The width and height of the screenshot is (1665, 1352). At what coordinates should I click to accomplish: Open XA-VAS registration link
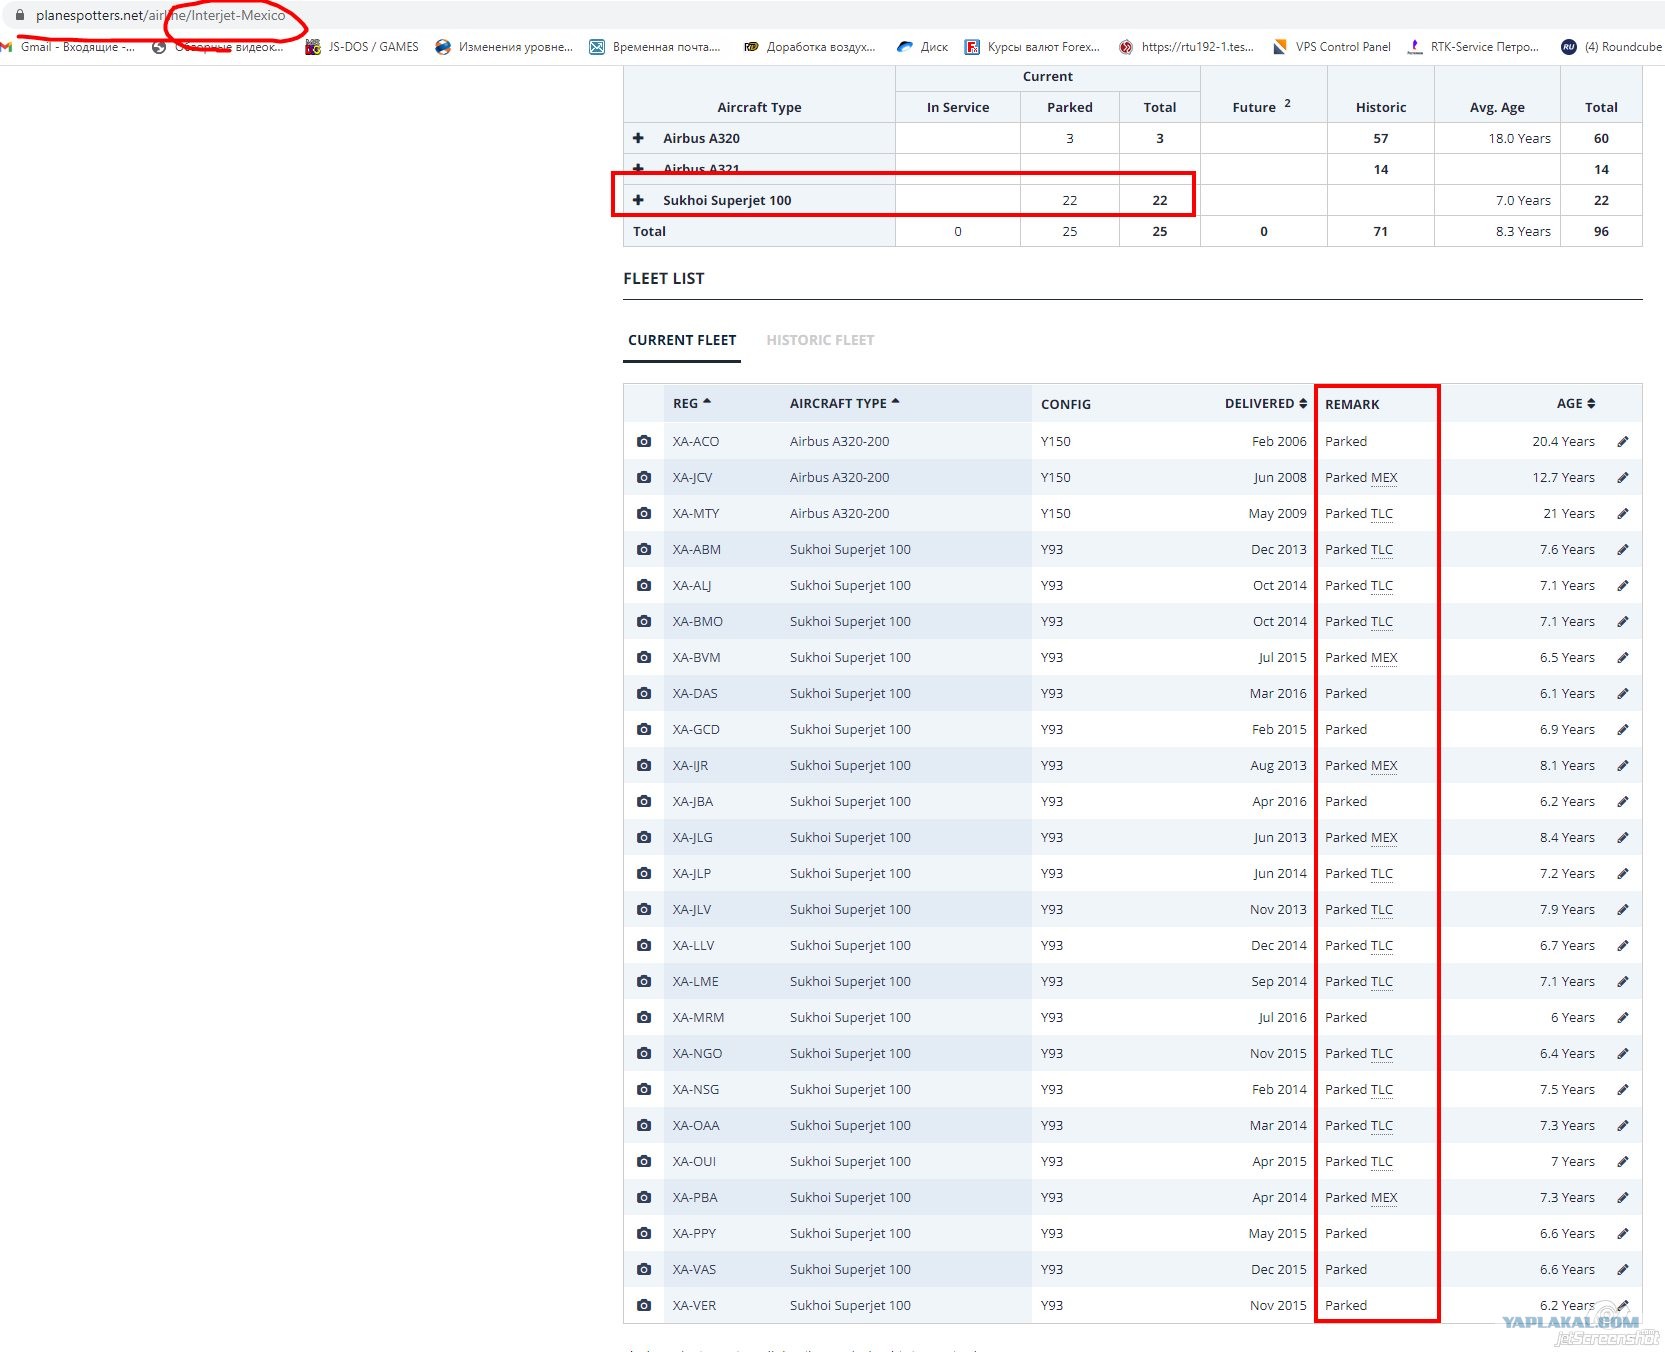[x=694, y=1269]
